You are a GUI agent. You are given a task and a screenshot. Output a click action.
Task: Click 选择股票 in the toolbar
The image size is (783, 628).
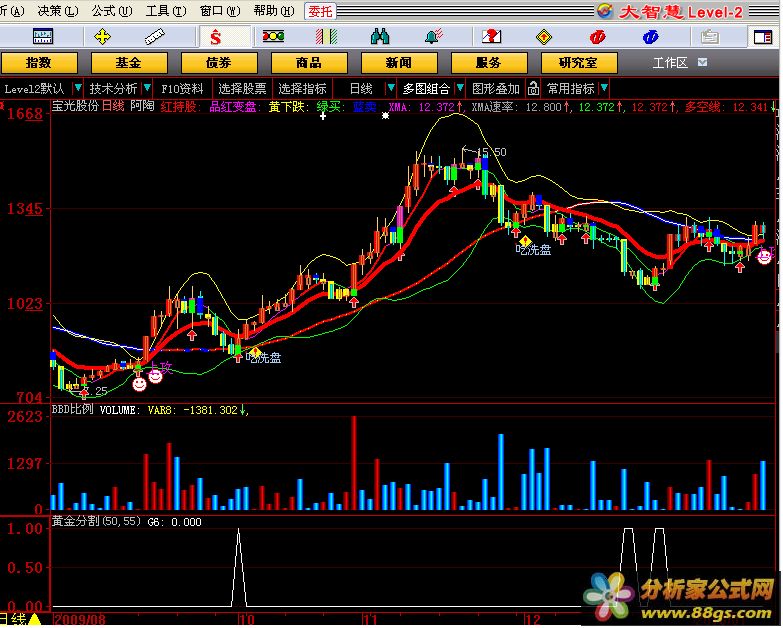coord(242,89)
